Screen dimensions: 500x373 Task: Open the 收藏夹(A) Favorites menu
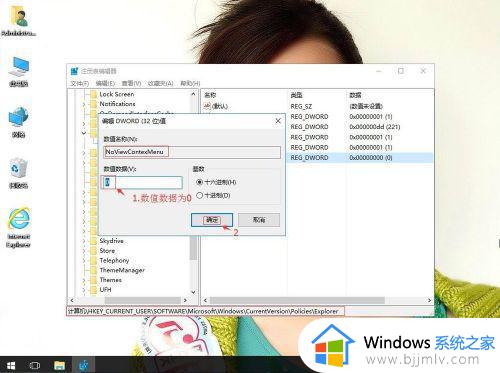point(160,83)
